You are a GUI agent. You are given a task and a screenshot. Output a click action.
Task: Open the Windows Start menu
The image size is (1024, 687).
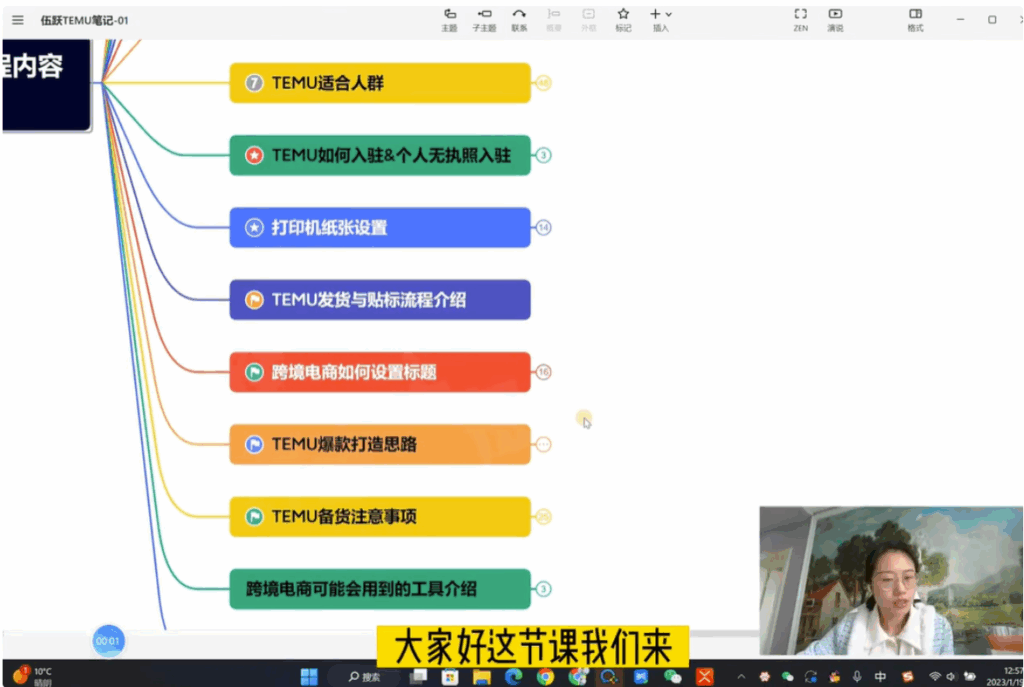click(309, 677)
